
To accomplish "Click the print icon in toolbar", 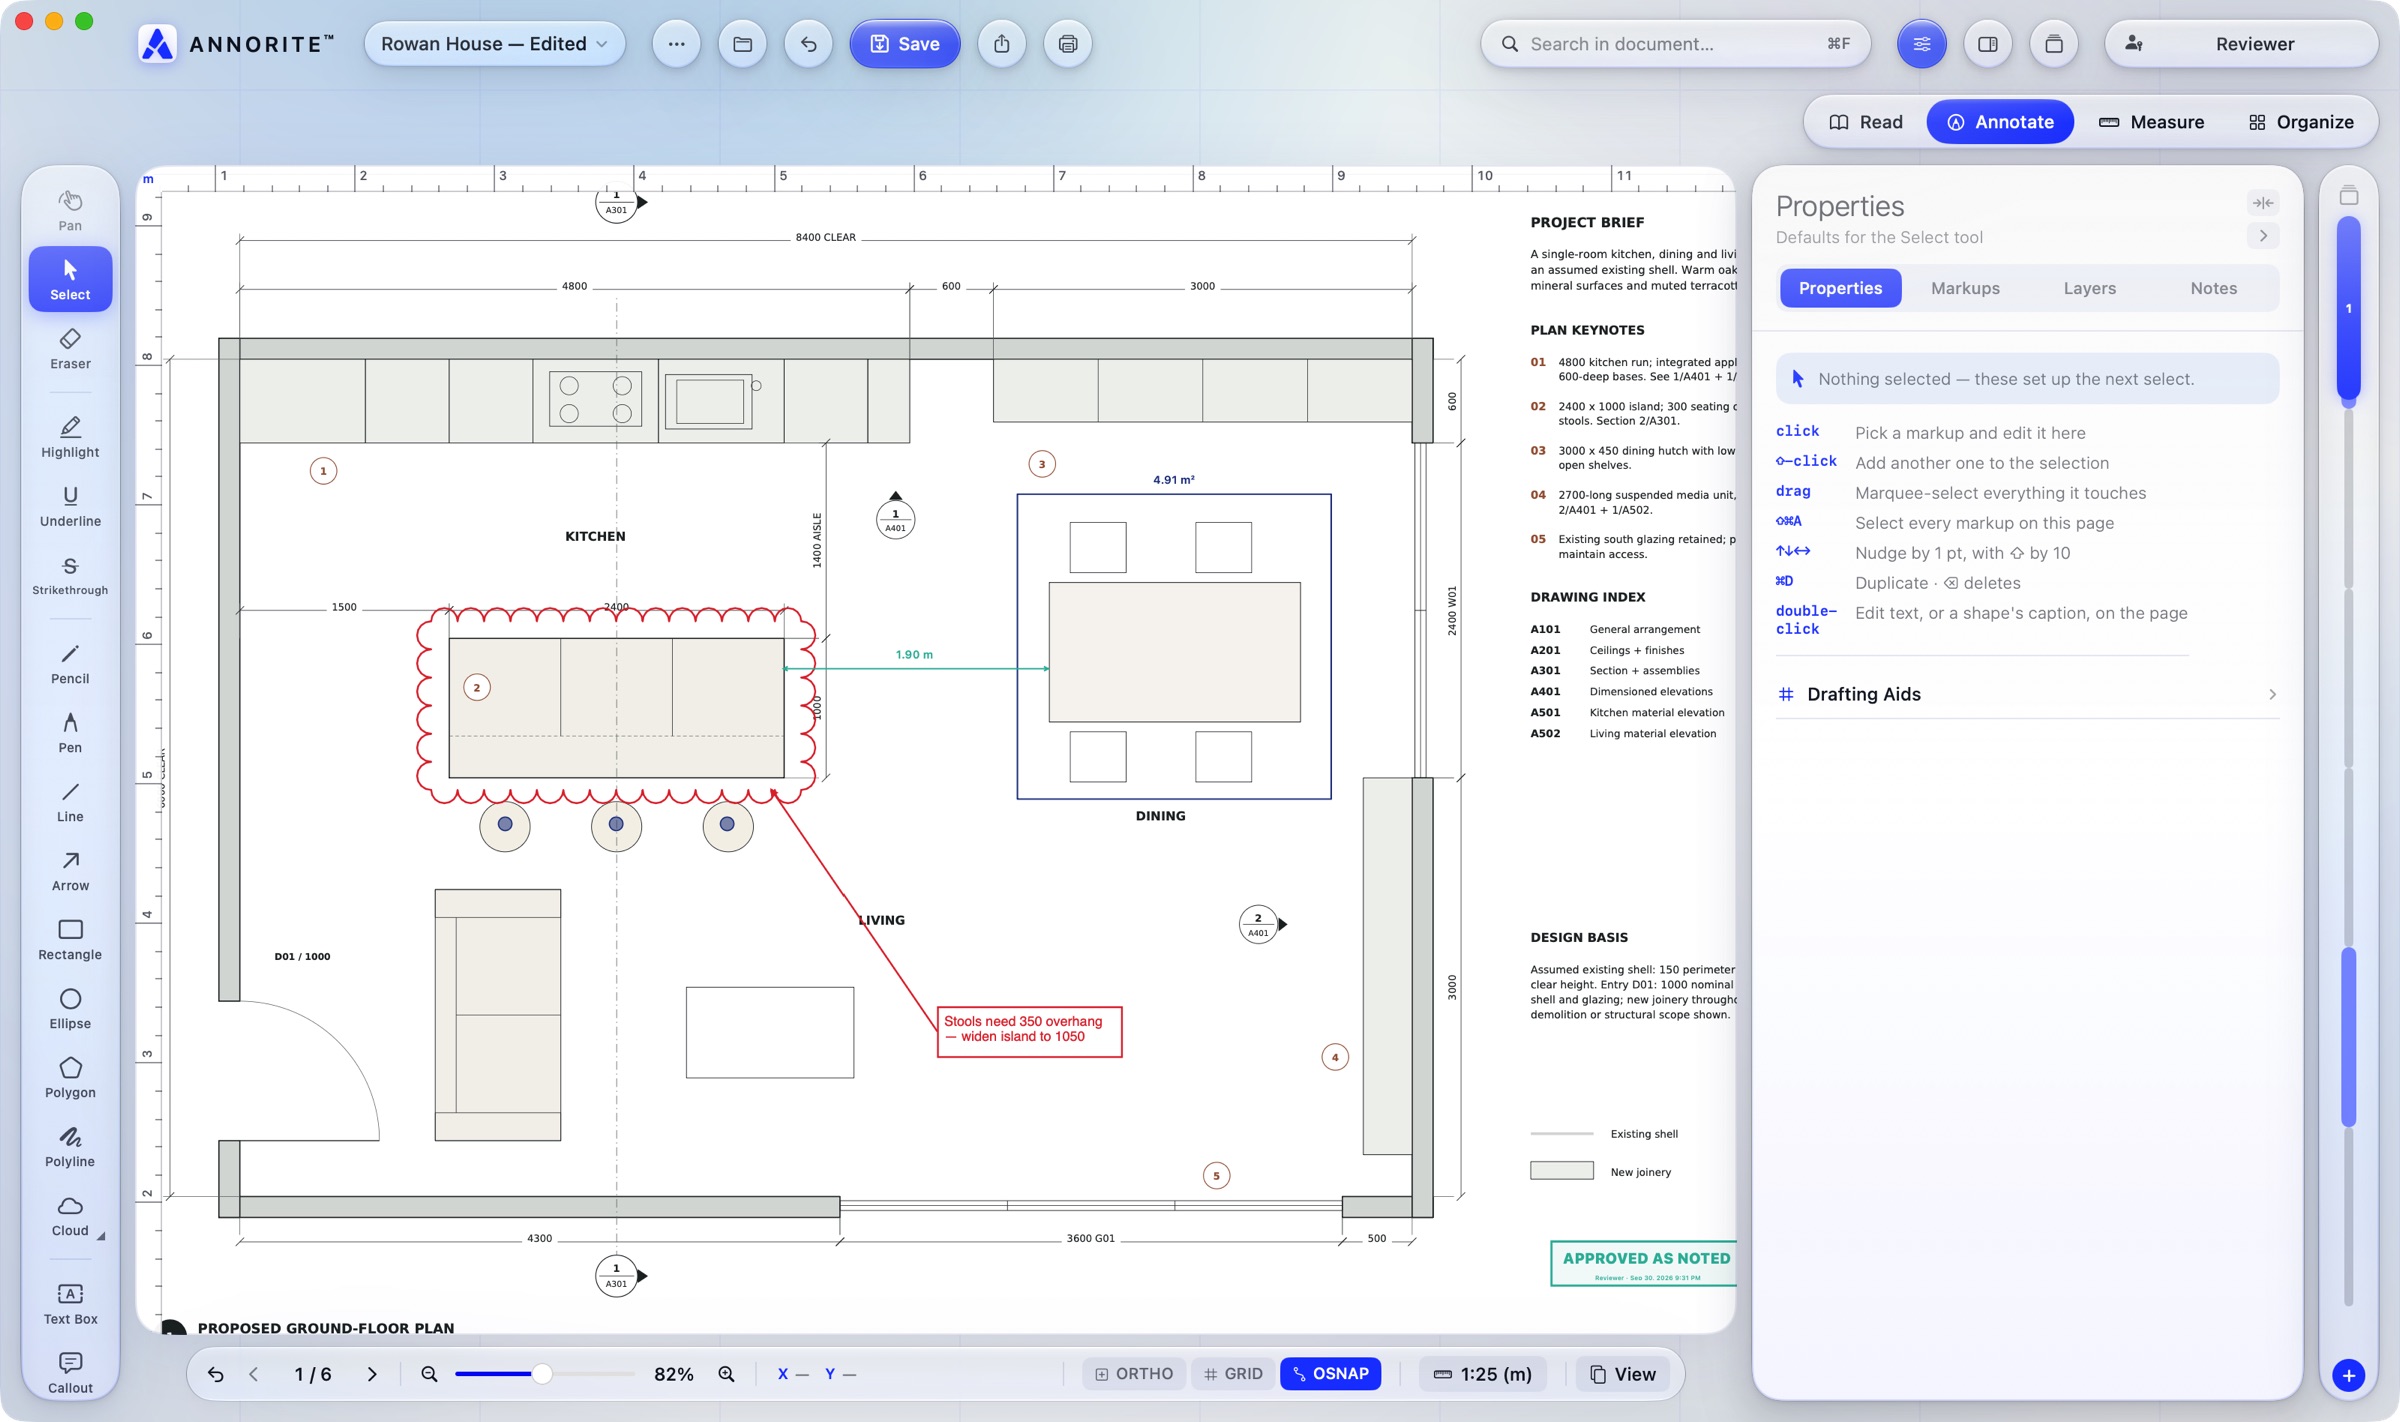I will (x=1067, y=44).
